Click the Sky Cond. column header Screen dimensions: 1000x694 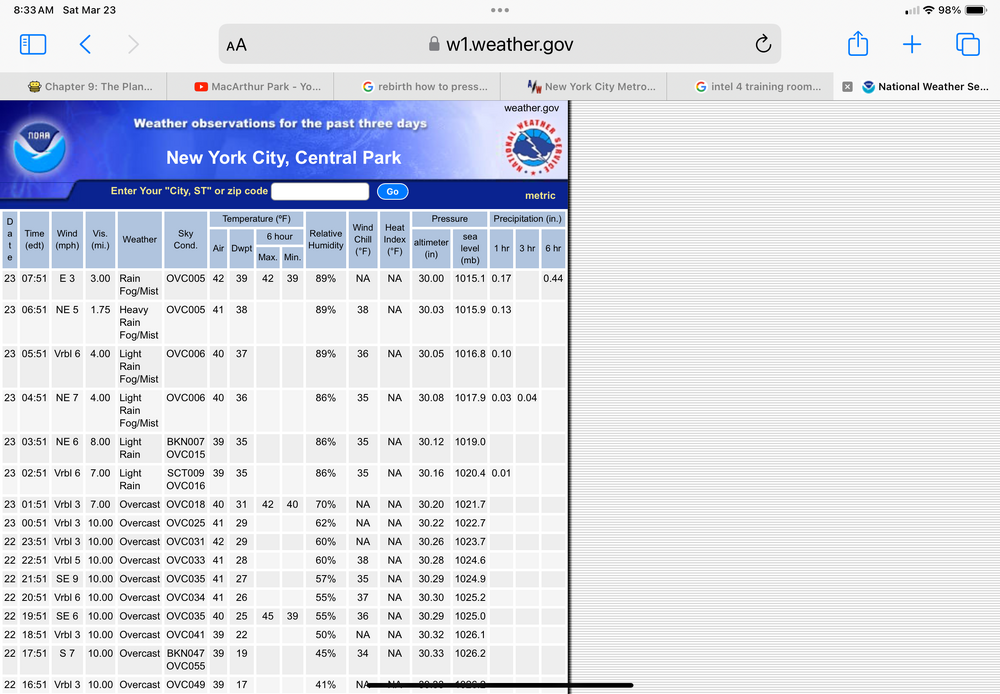(x=186, y=240)
